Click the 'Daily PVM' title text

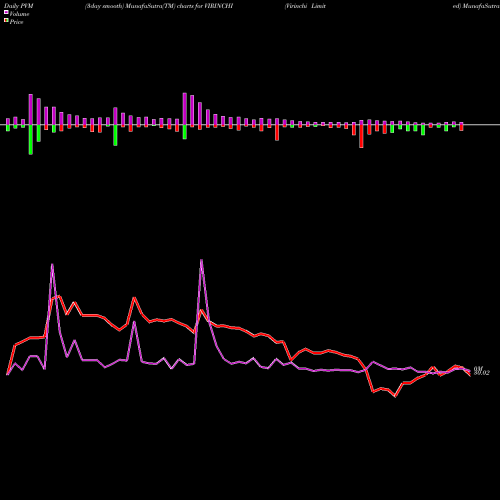pos(19,6)
